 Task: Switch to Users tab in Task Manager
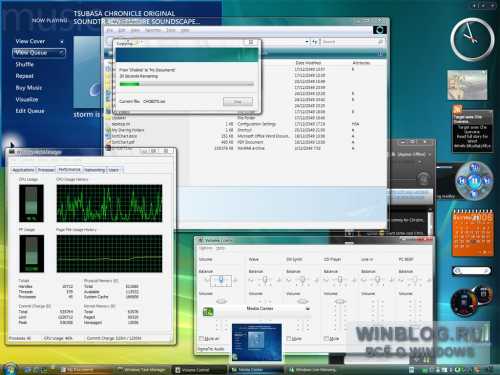(x=114, y=170)
